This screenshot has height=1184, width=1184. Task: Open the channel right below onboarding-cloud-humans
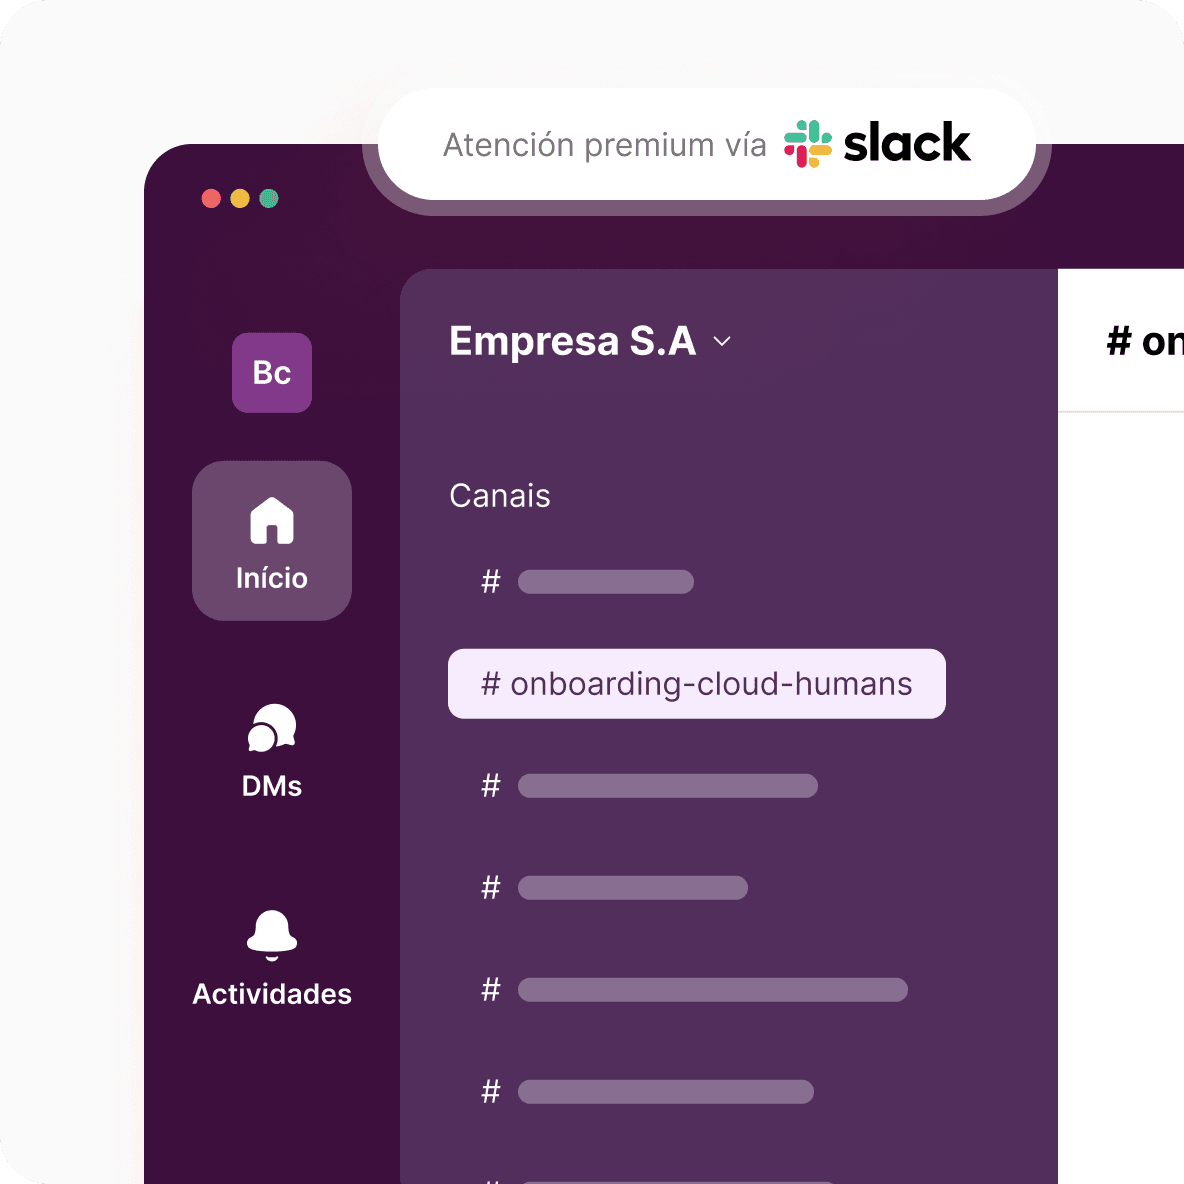coord(649,785)
